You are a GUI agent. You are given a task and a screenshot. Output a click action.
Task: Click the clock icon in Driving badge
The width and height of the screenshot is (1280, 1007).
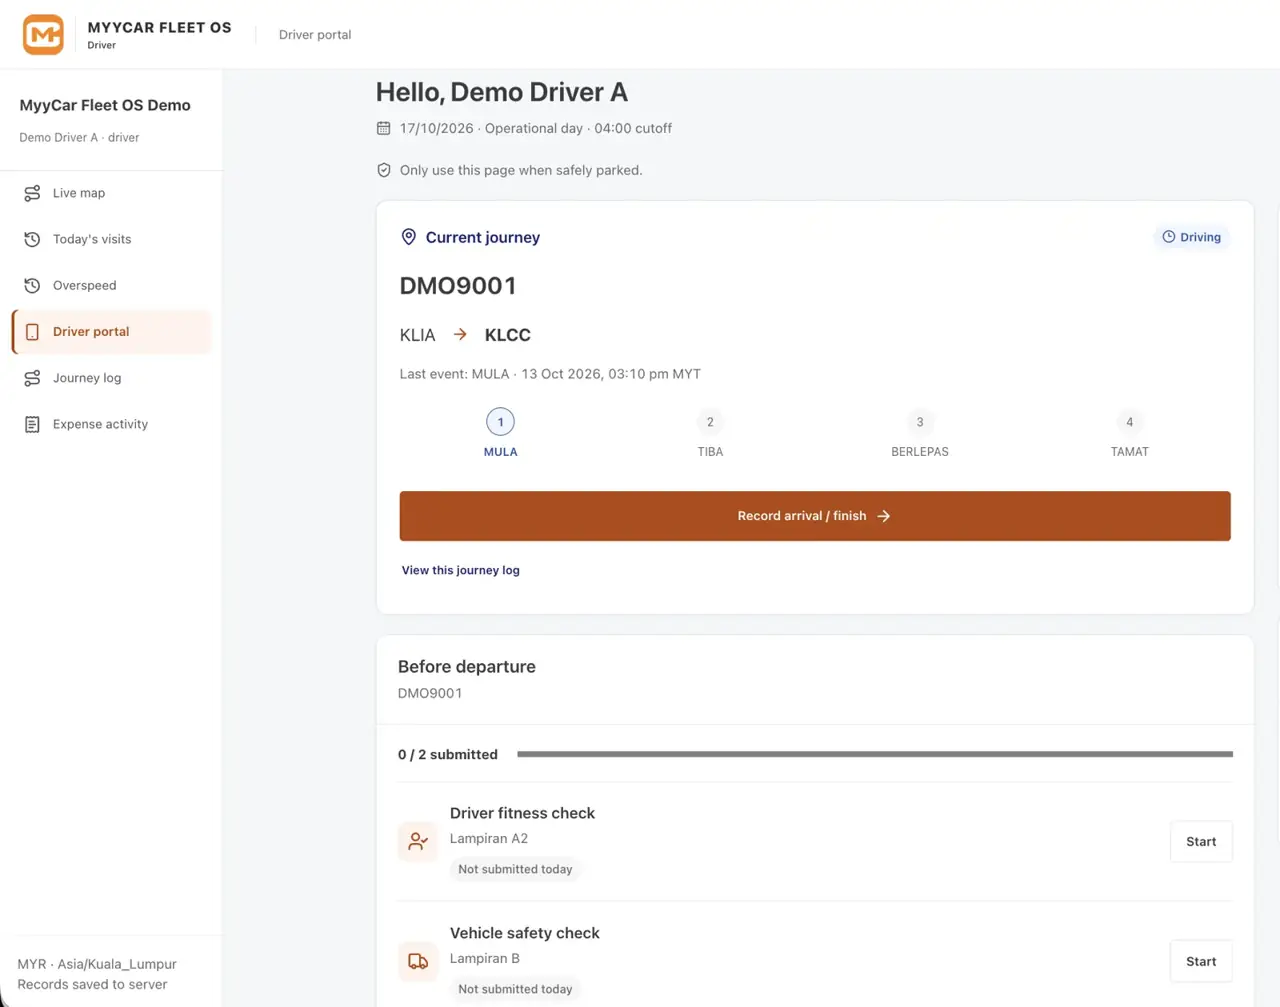point(1168,237)
